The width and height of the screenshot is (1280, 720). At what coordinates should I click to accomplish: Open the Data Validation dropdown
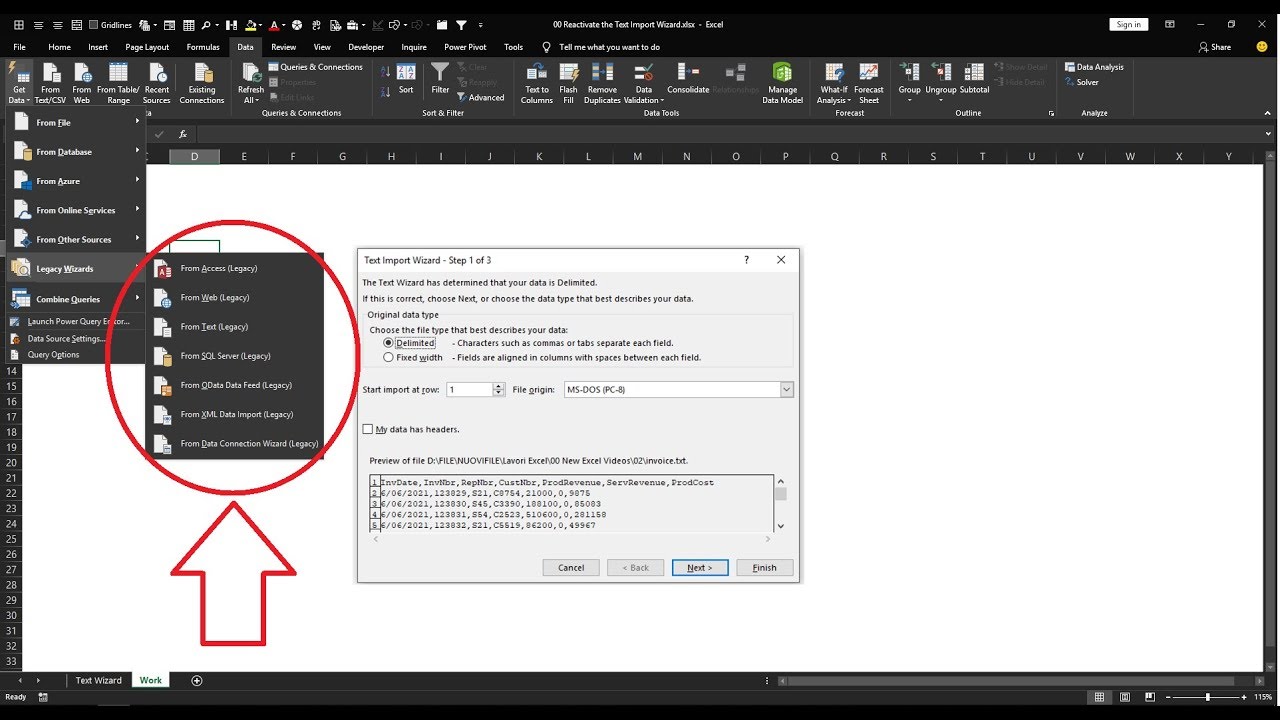click(x=644, y=83)
